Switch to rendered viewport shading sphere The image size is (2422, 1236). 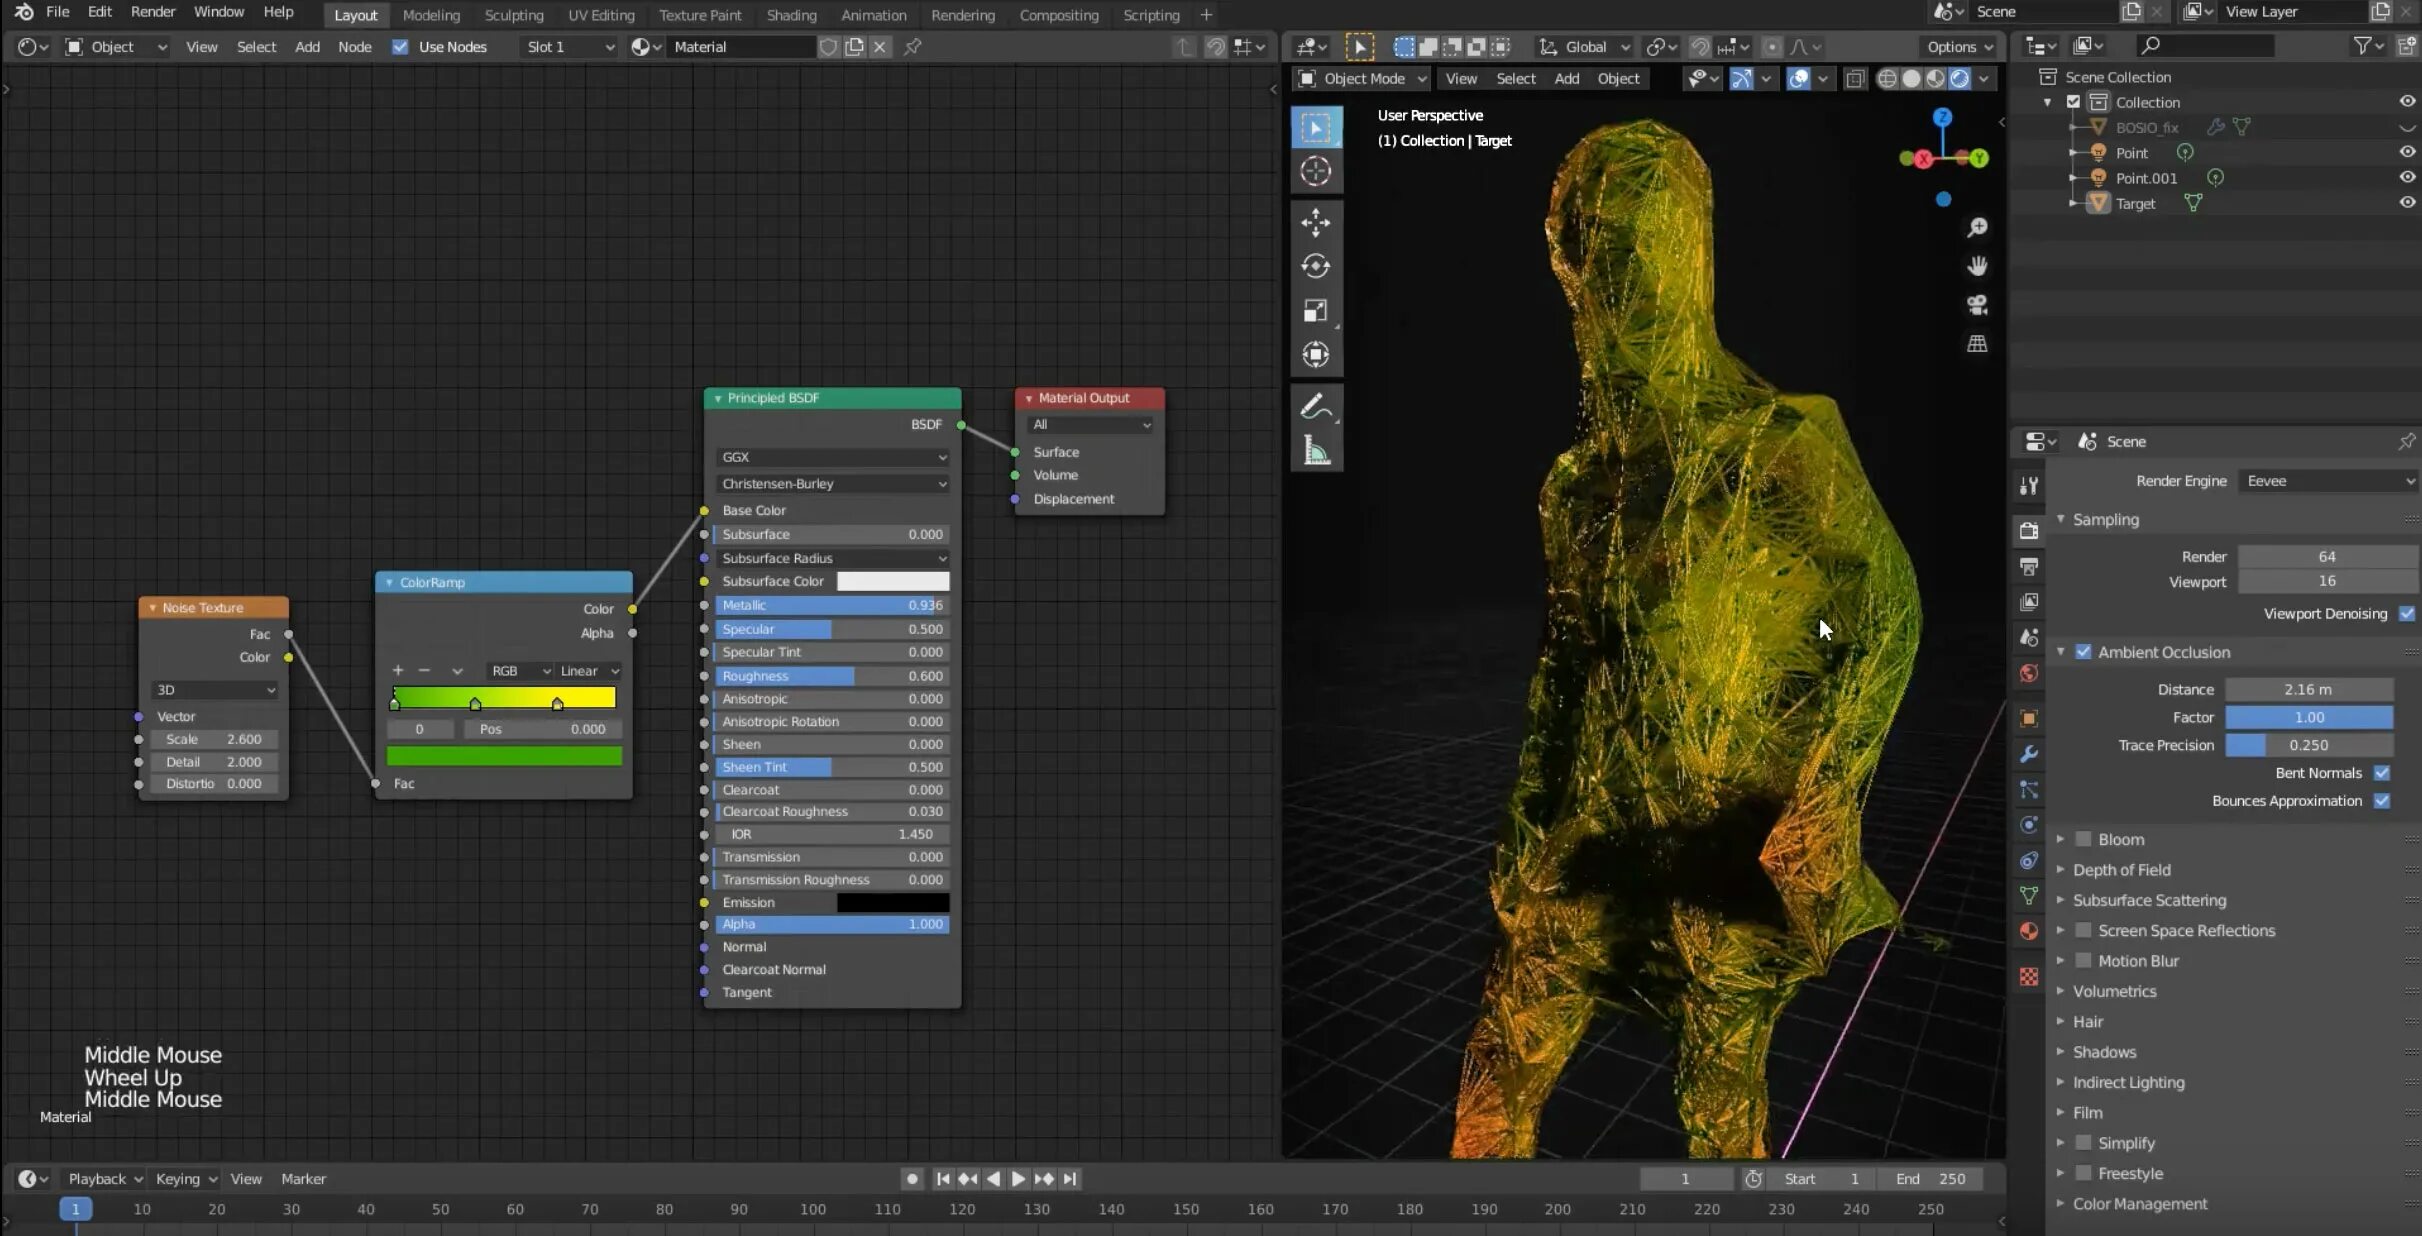point(1959,79)
